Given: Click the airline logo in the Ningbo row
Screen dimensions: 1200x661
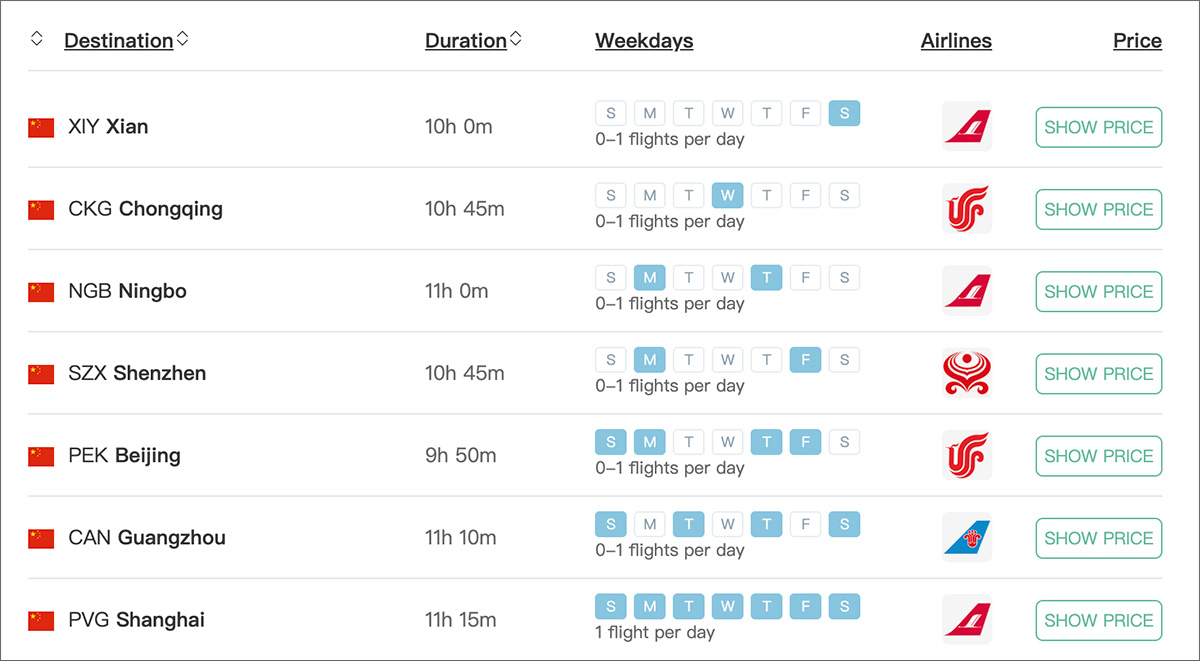Looking at the screenshot, I should [967, 291].
